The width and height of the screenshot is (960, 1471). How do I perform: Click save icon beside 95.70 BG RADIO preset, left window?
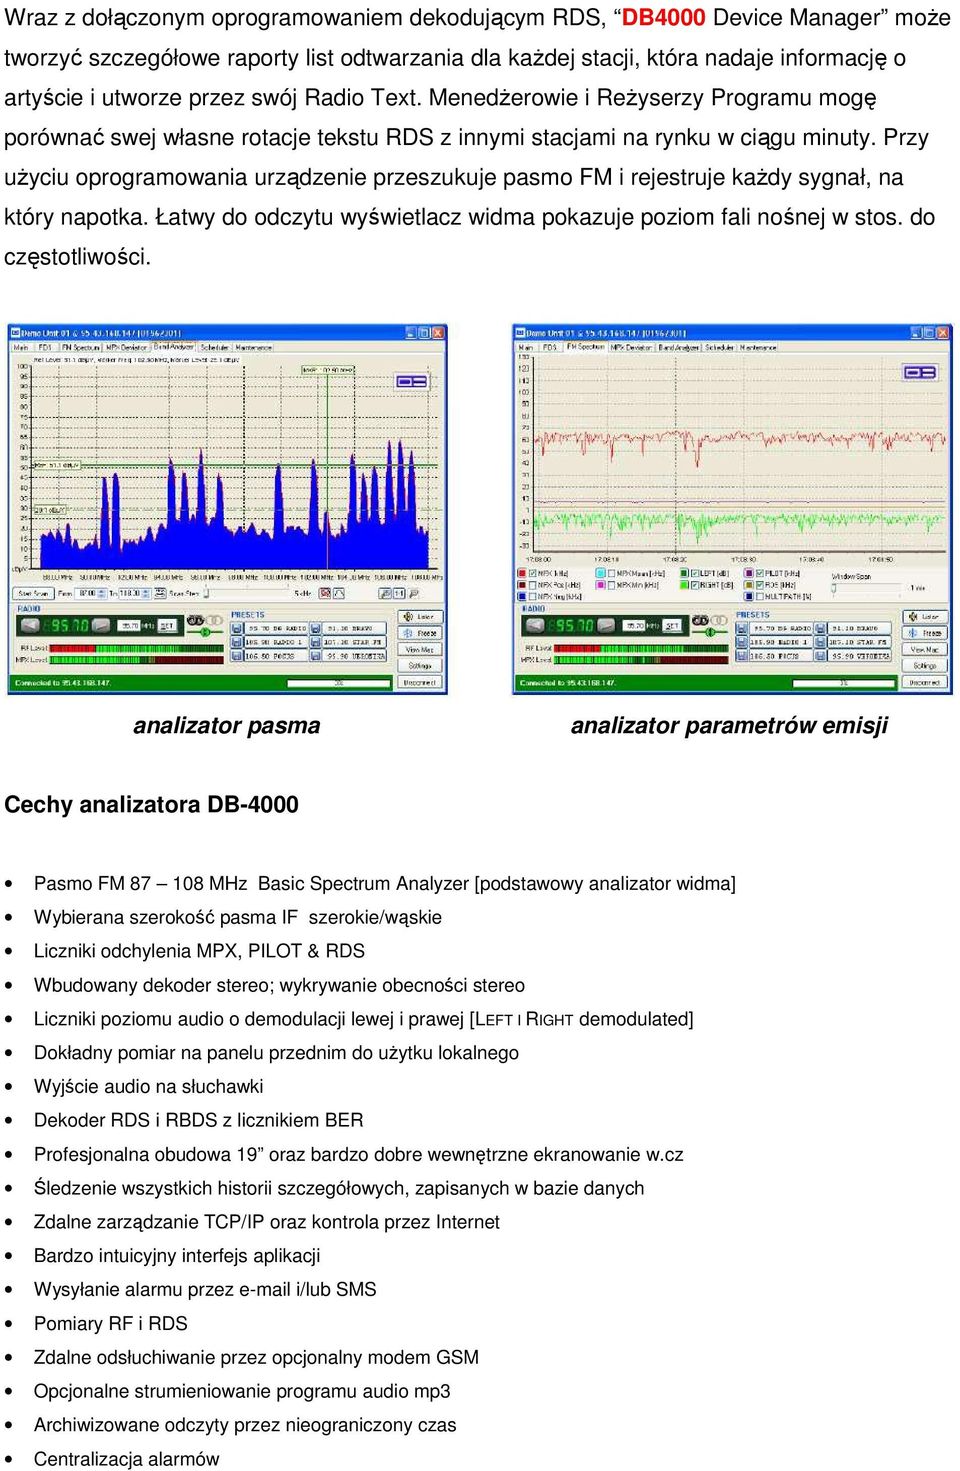click(237, 628)
